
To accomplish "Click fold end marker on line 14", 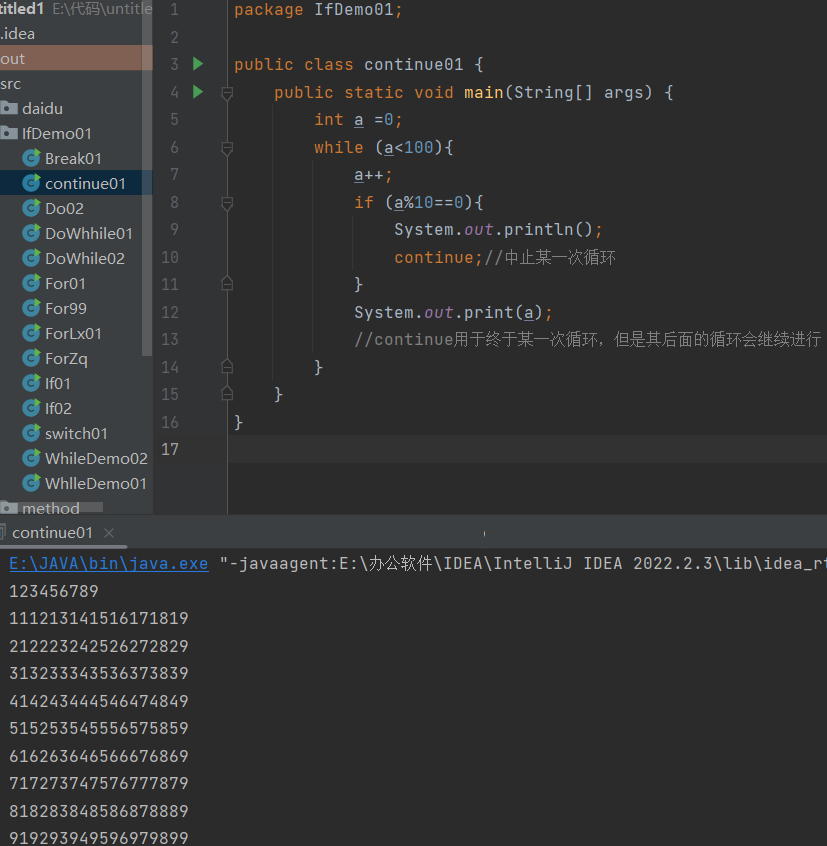I will click(227, 366).
